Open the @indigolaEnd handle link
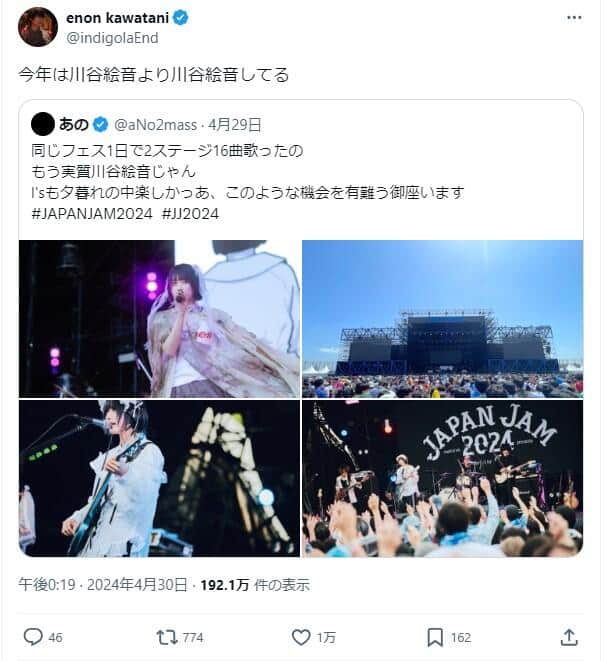Image resolution: width=604 pixels, height=661 pixels. (x=112, y=38)
